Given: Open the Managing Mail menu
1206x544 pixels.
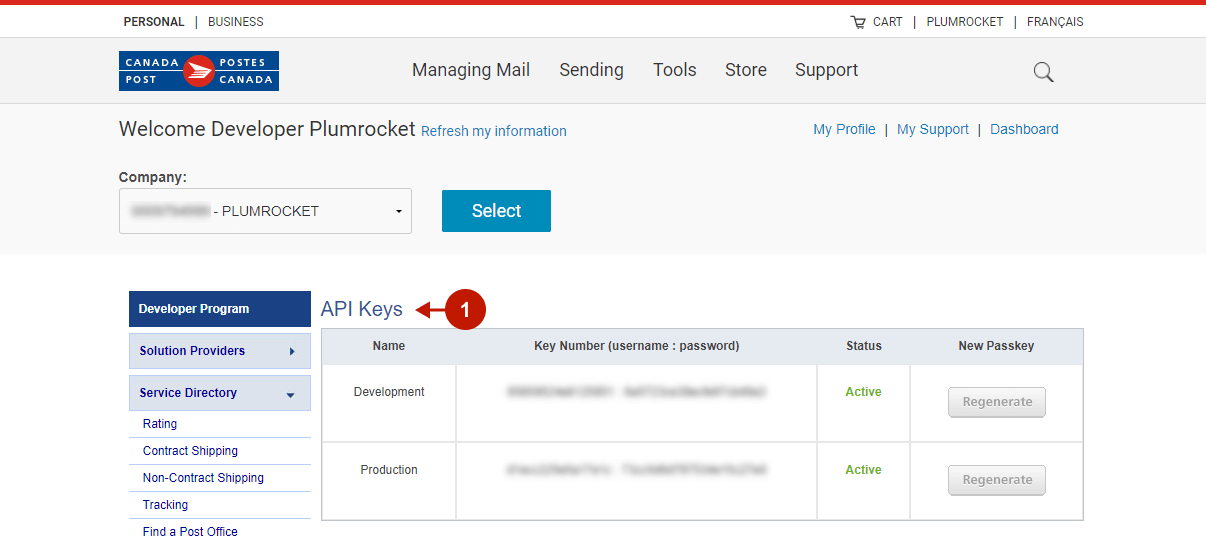Looking at the screenshot, I should coord(471,70).
